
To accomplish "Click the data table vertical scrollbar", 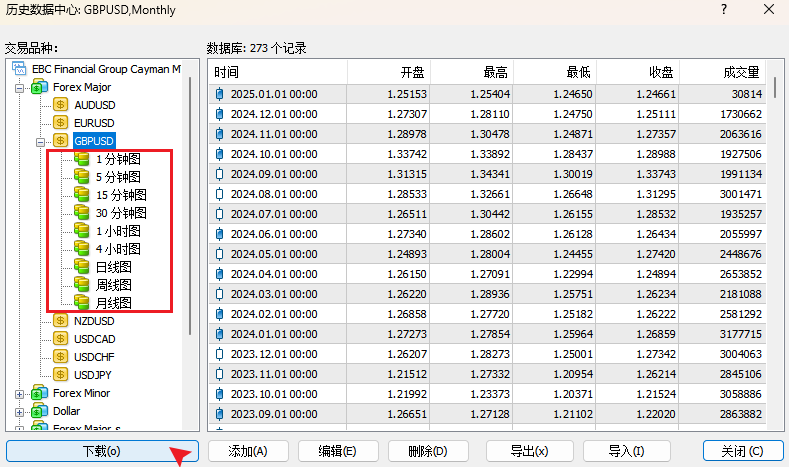I will coord(774,250).
